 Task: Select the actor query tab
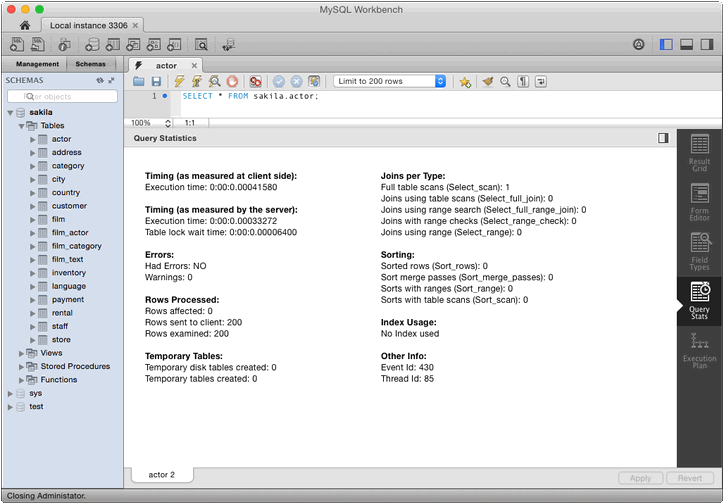[x=166, y=65]
